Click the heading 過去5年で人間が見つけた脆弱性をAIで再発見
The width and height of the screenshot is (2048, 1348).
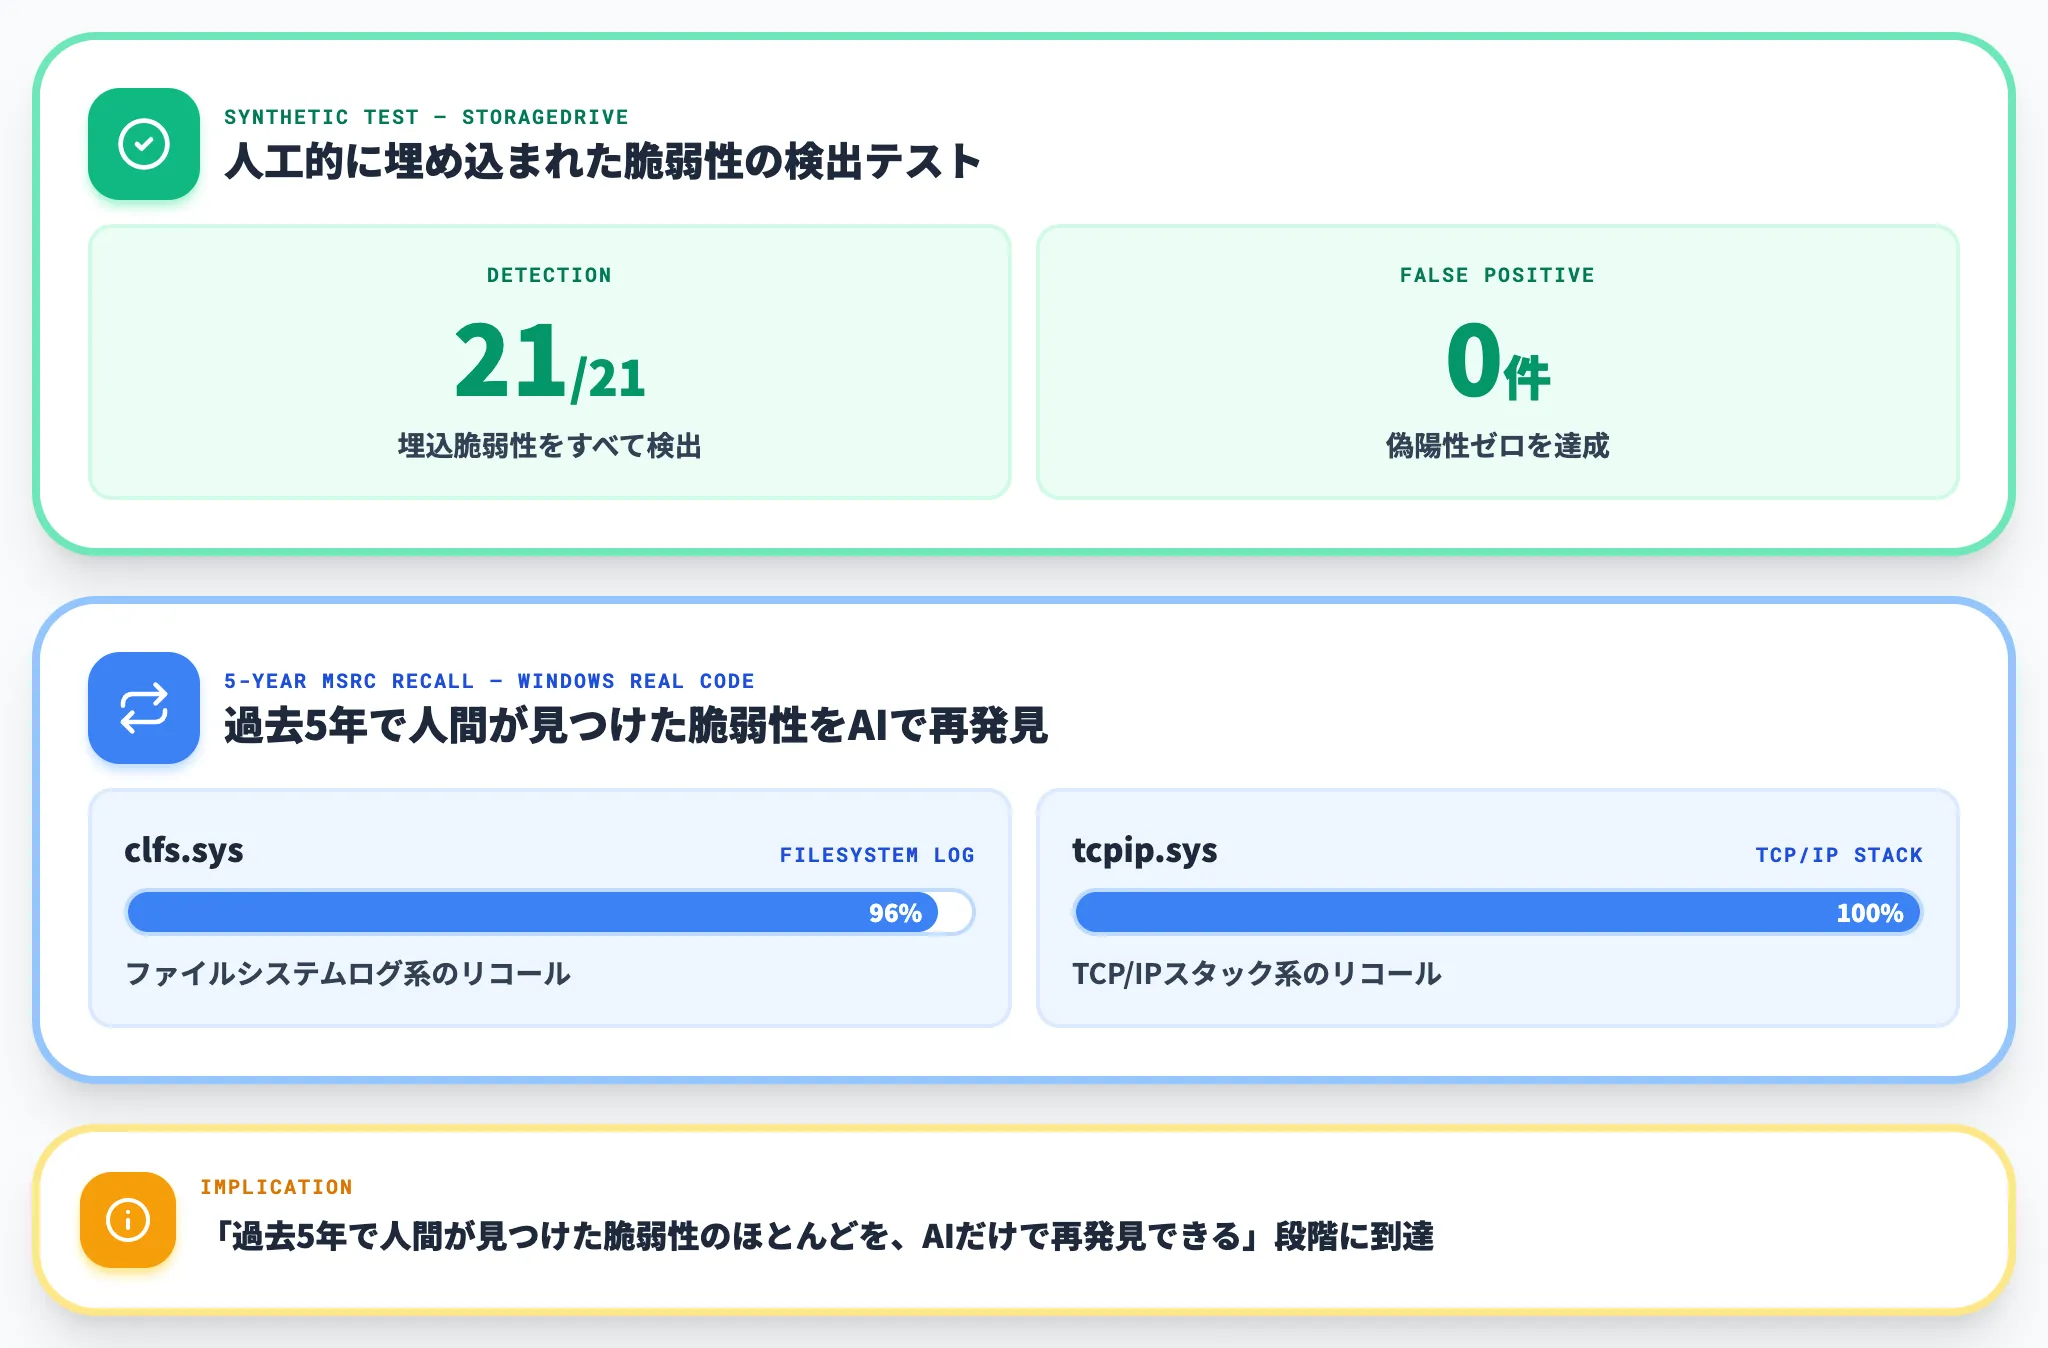tap(635, 726)
